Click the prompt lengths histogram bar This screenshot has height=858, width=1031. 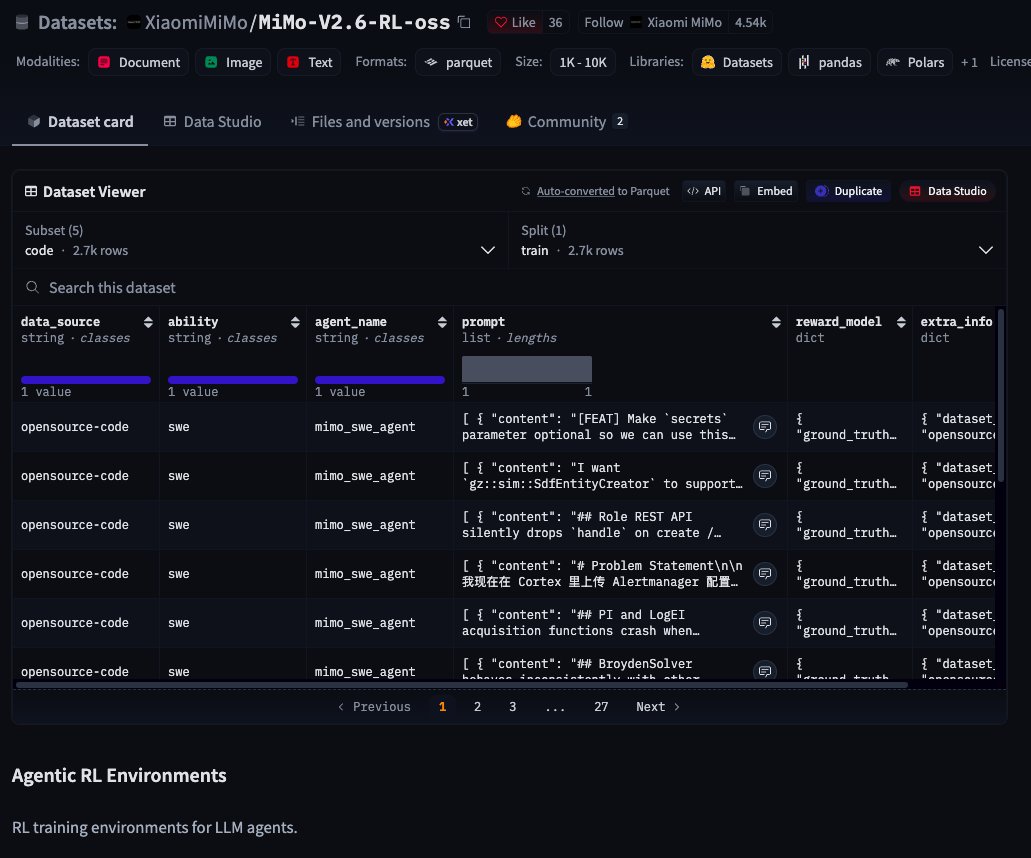(x=527, y=369)
